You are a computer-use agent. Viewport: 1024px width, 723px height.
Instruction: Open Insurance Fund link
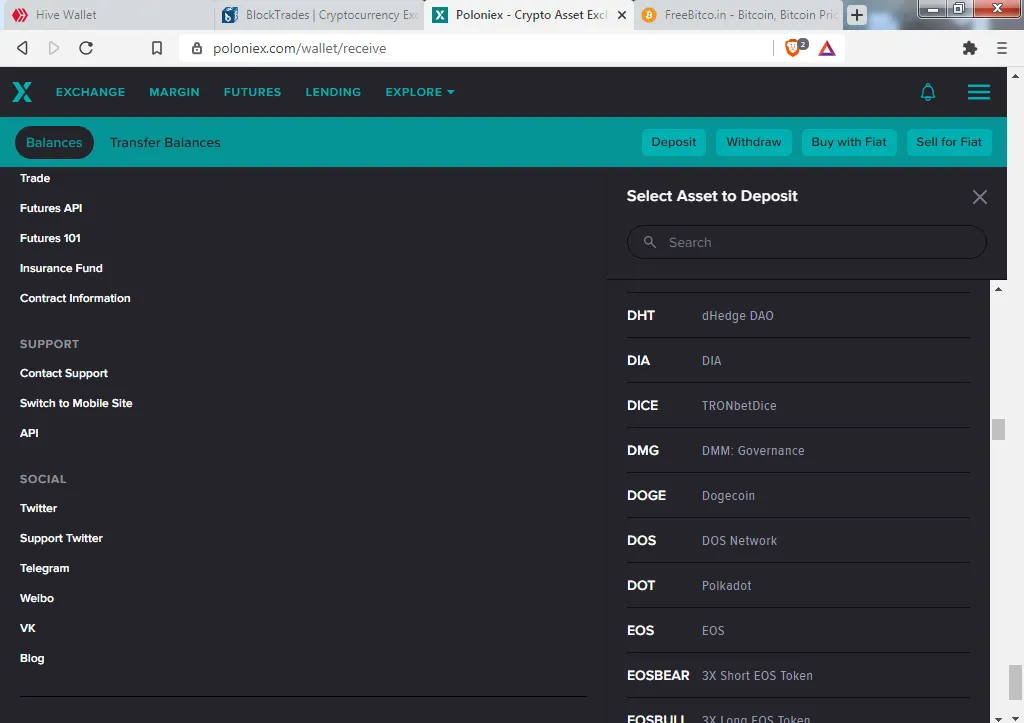pyautogui.click(x=61, y=268)
